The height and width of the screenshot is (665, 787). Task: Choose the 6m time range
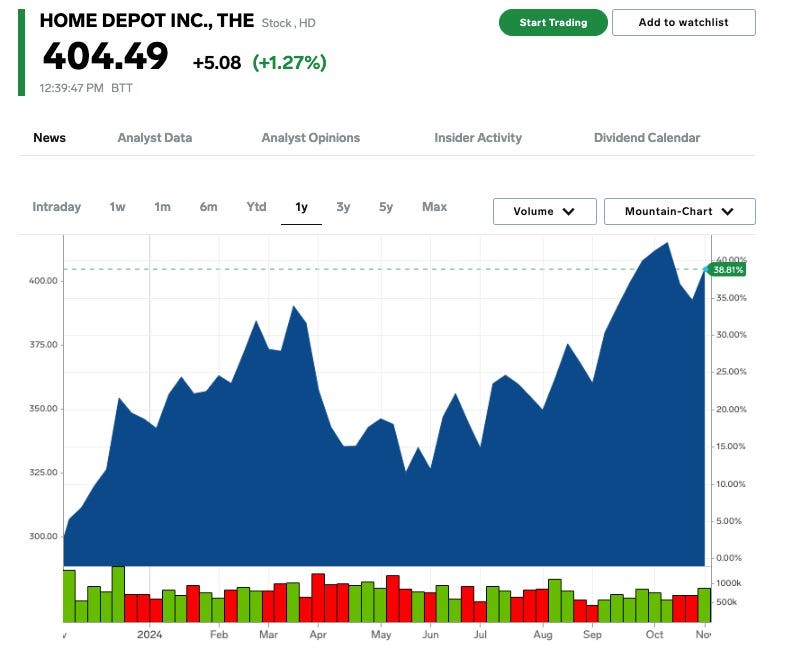(208, 207)
